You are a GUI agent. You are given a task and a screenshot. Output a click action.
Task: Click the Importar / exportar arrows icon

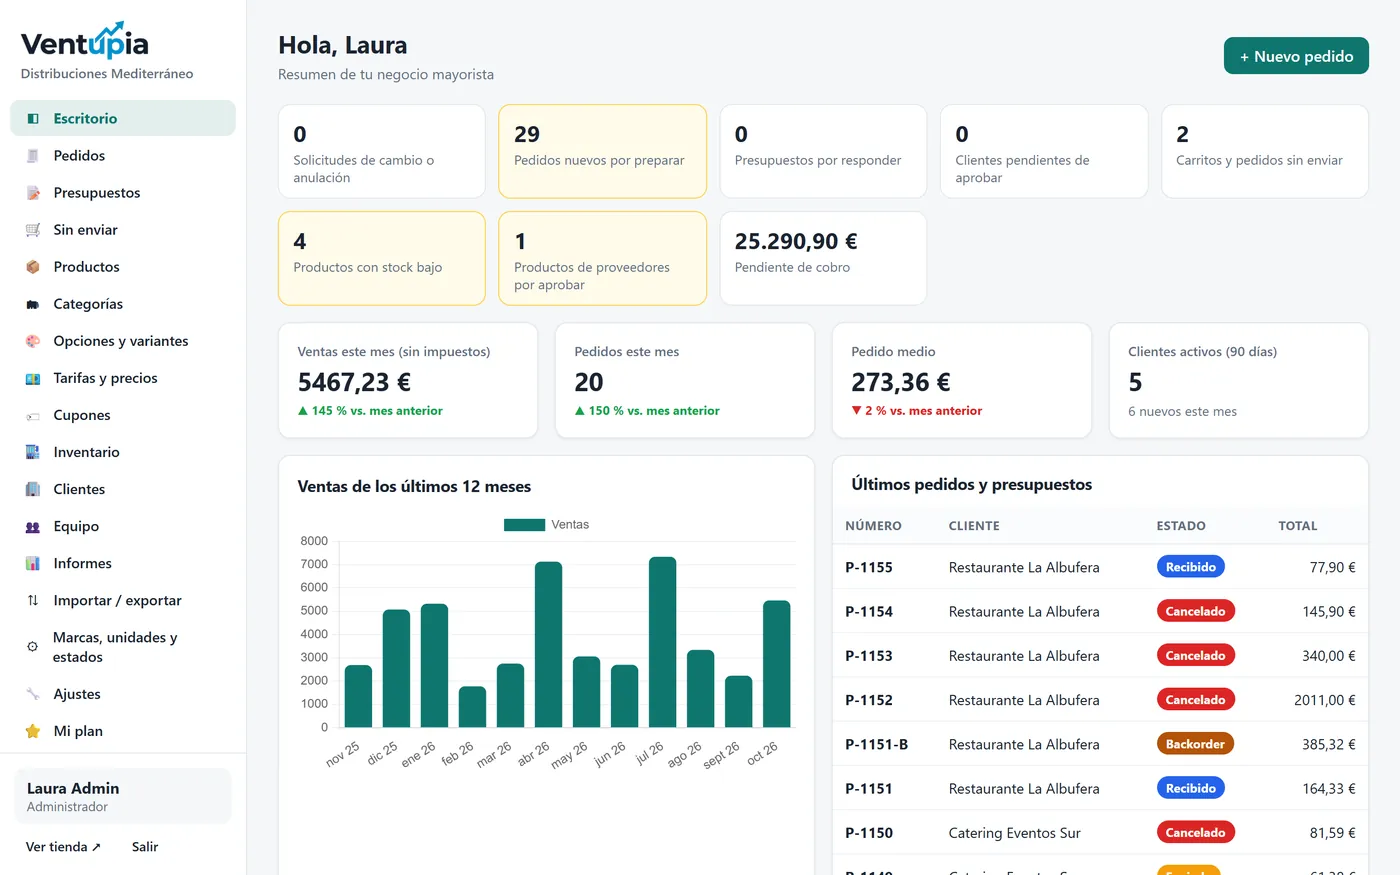[x=33, y=600]
